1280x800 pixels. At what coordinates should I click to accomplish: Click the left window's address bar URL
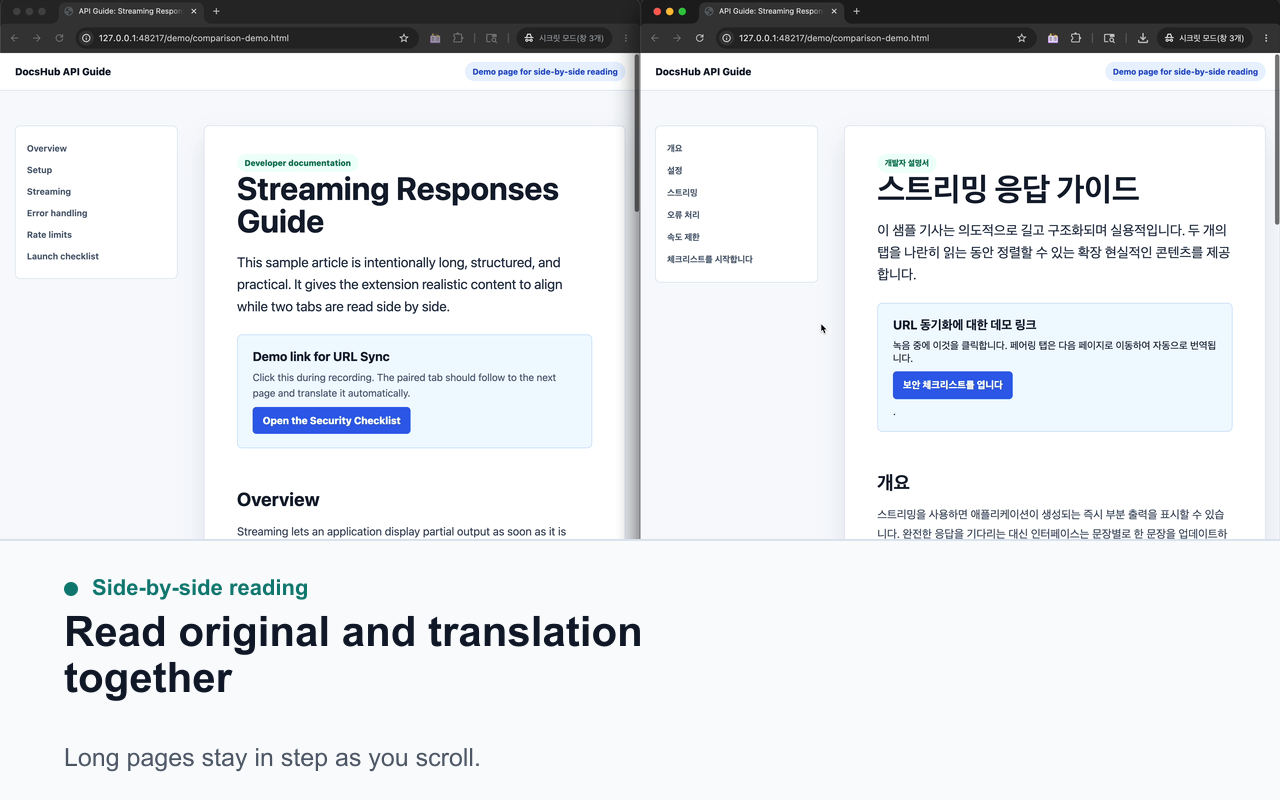pyautogui.click(x=194, y=38)
